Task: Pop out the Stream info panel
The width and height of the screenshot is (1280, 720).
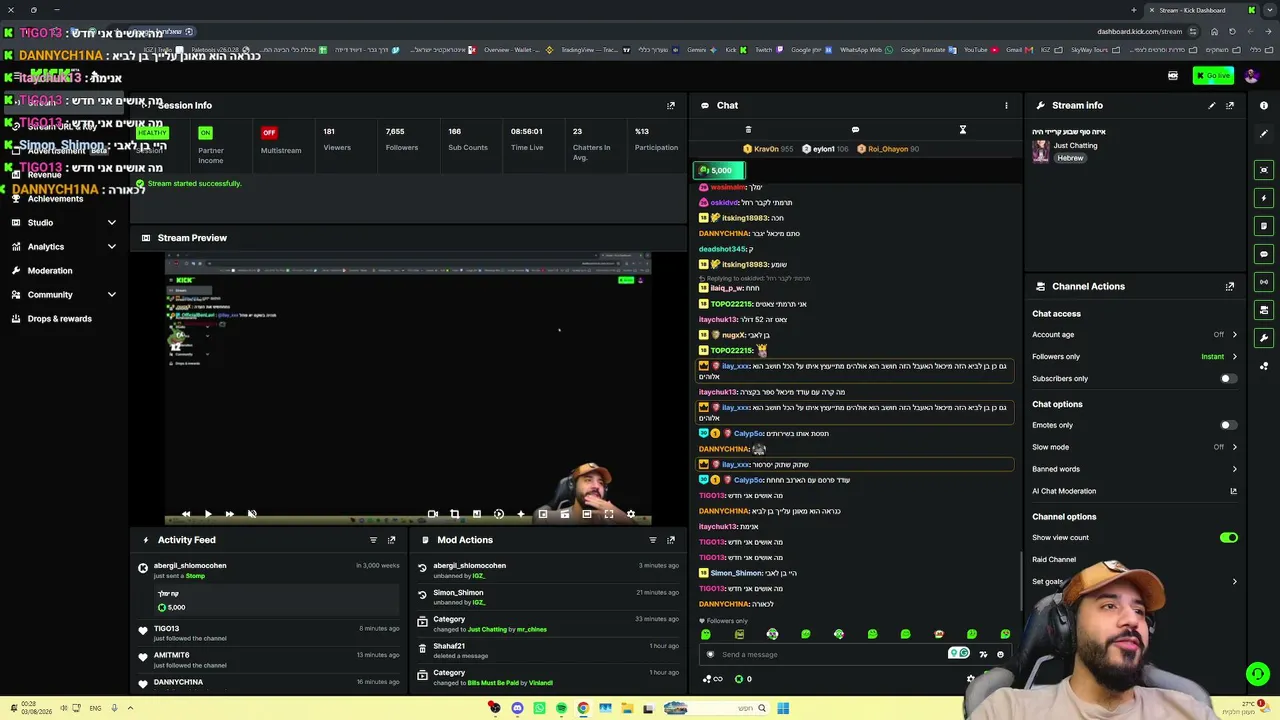Action: coord(1230,105)
